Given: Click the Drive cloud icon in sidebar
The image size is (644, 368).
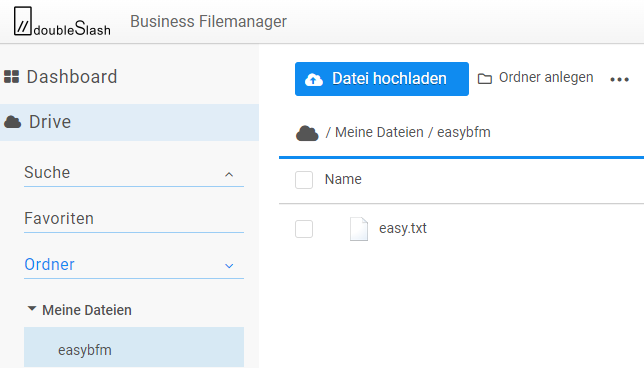Looking at the screenshot, I should click(12, 122).
